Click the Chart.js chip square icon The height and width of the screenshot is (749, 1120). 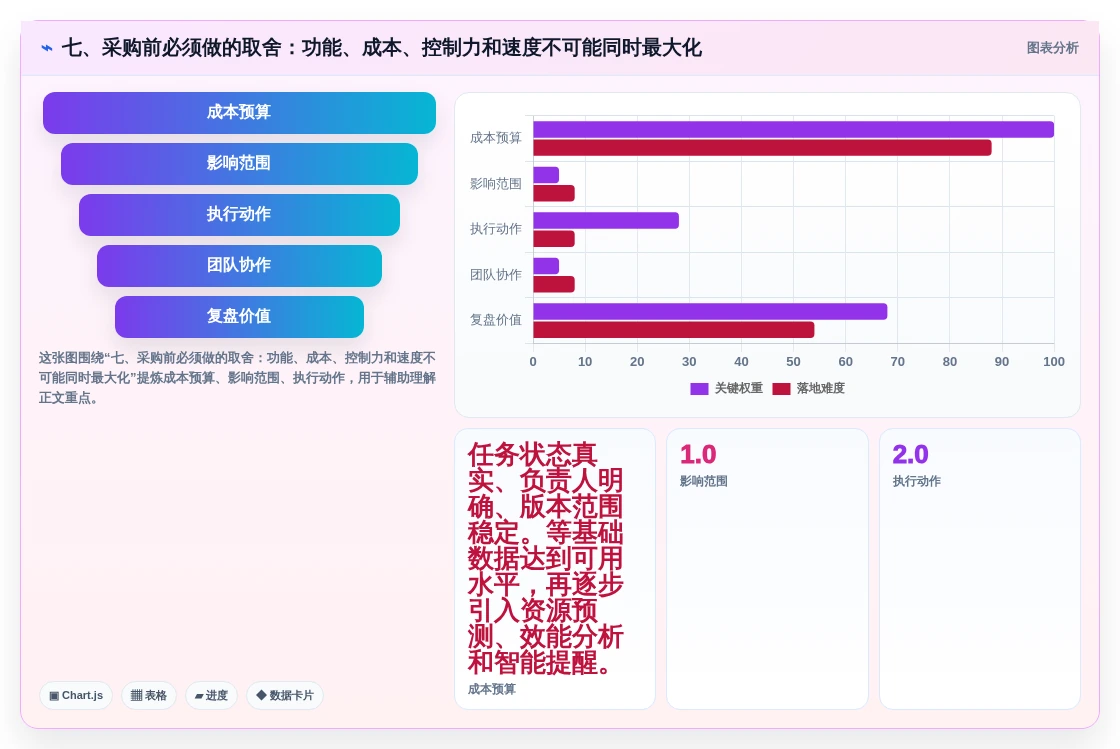tap(54, 695)
